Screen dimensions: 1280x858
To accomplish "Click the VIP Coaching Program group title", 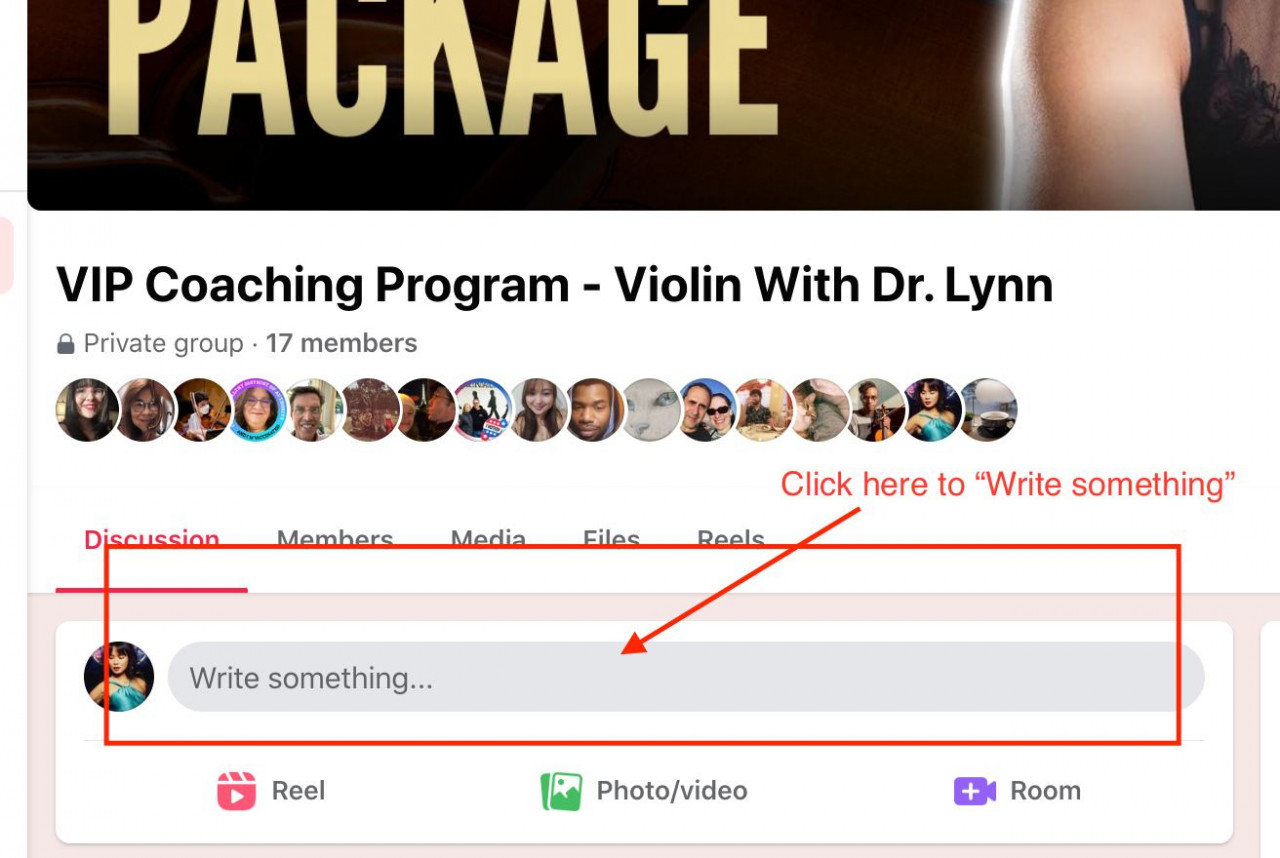I will [555, 285].
